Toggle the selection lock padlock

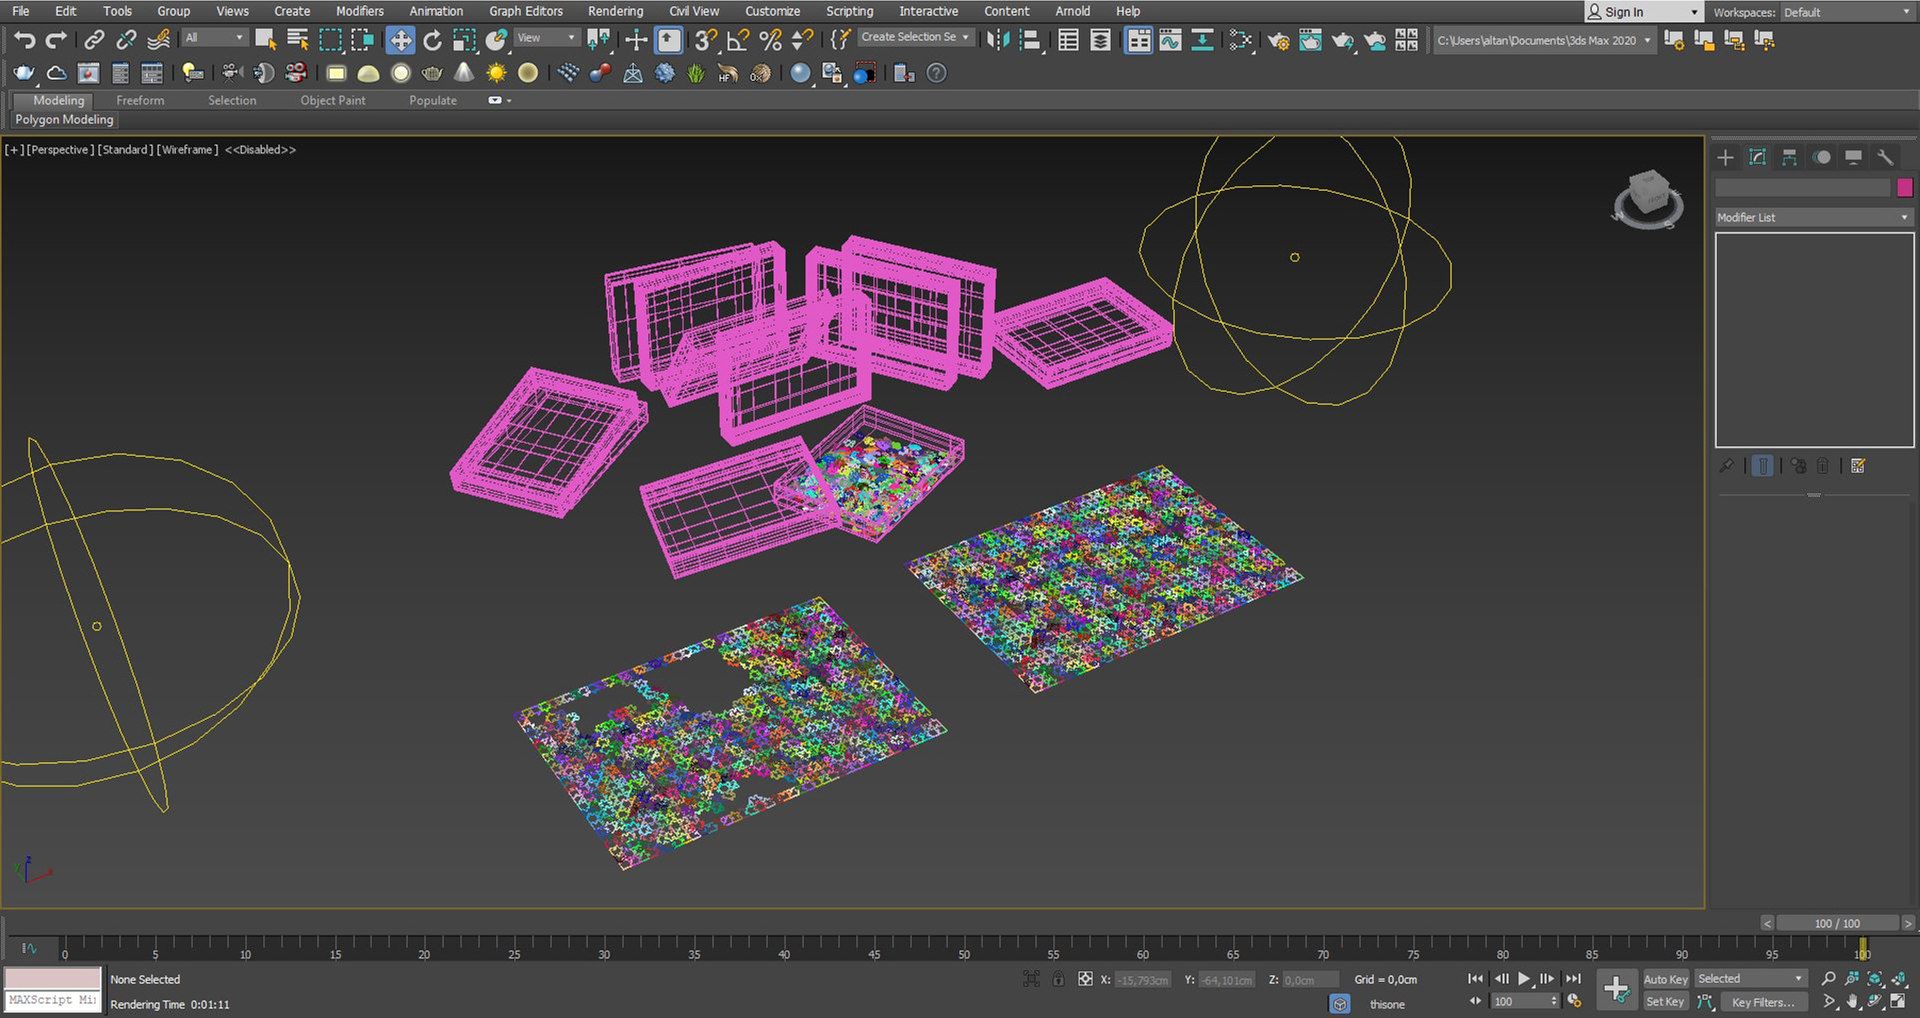(1058, 979)
